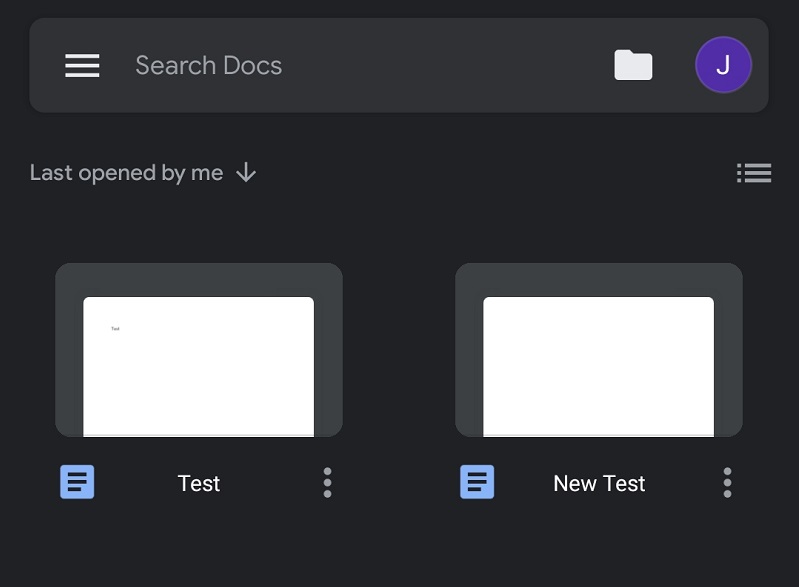Click the empty search bar area left of folder icon

pyautogui.click(x=450, y=66)
